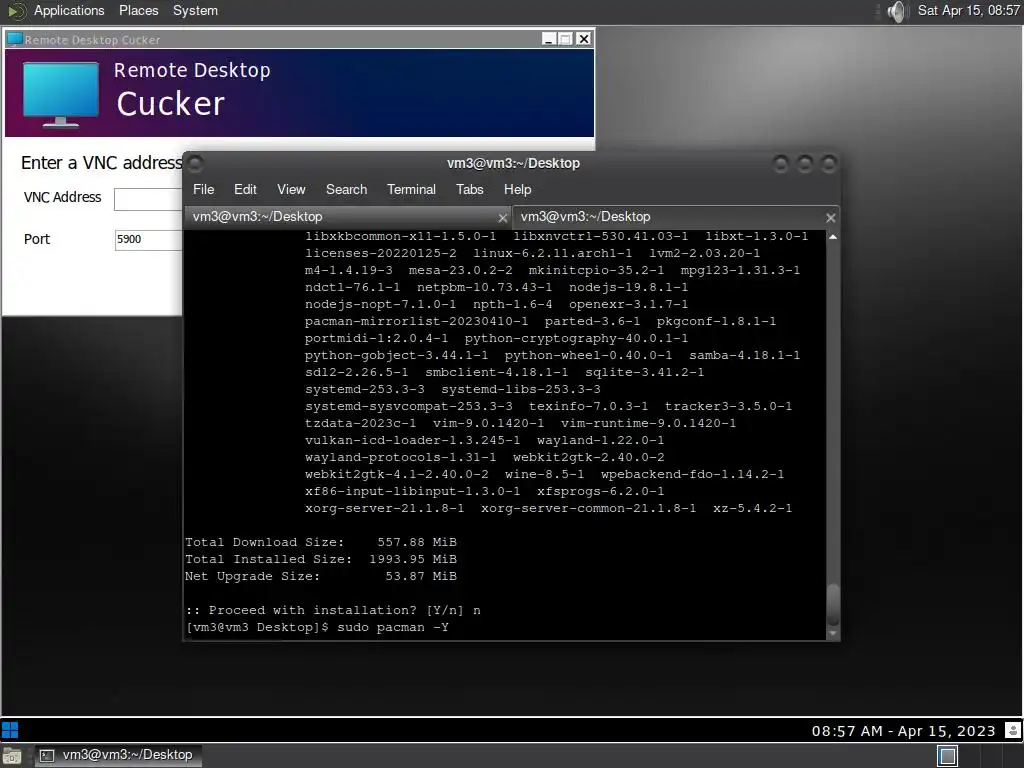Open the terminal Tabs menu

pos(470,189)
